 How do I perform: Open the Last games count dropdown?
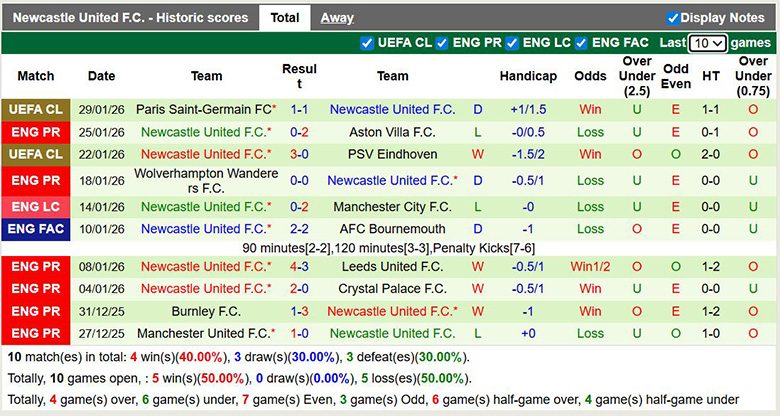point(708,44)
